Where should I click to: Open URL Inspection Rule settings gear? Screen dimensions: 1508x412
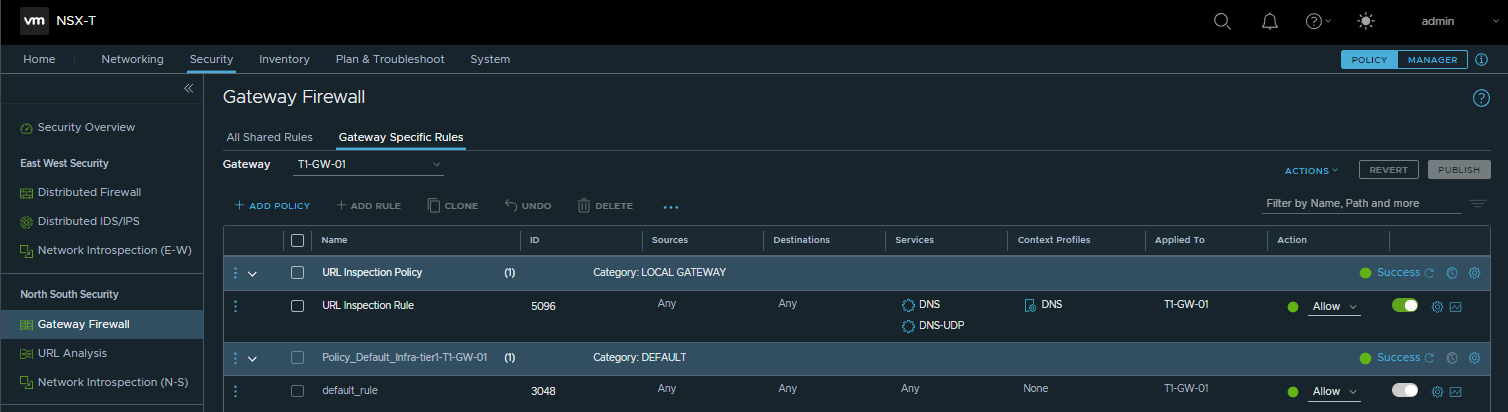pyautogui.click(x=1438, y=307)
